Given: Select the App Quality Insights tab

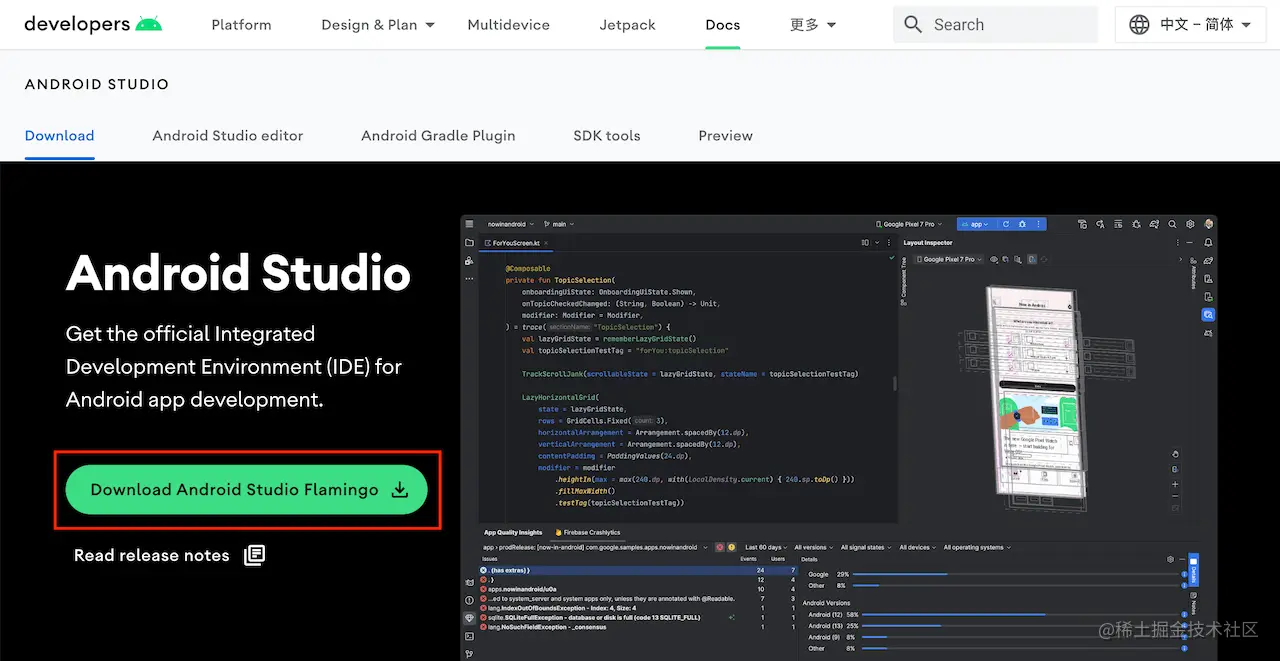Looking at the screenshot, I should (x=513, y=533).
